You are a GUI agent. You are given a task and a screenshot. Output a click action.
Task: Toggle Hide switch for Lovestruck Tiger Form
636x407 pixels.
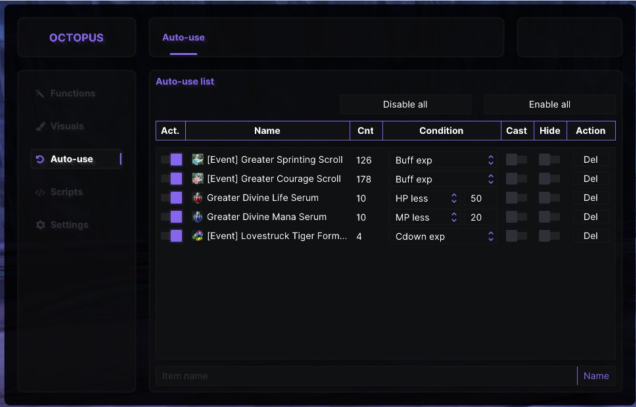549,236
